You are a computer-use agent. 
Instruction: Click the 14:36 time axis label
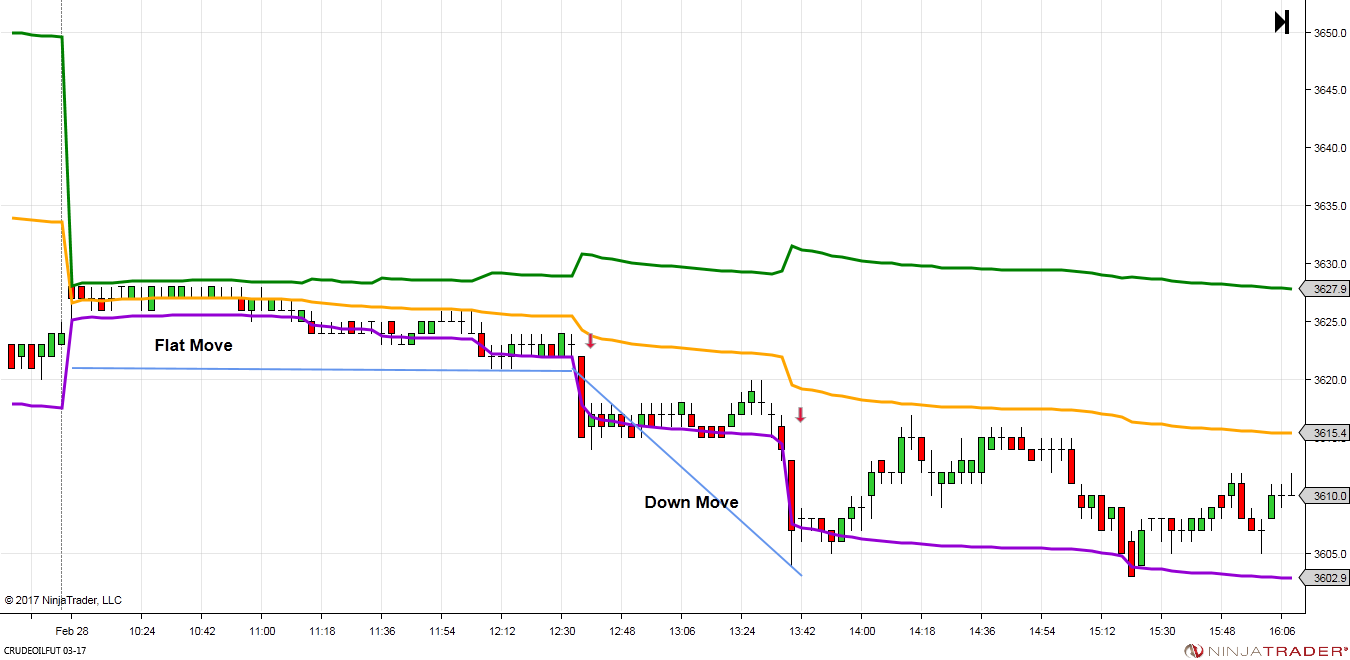(981, 631)
